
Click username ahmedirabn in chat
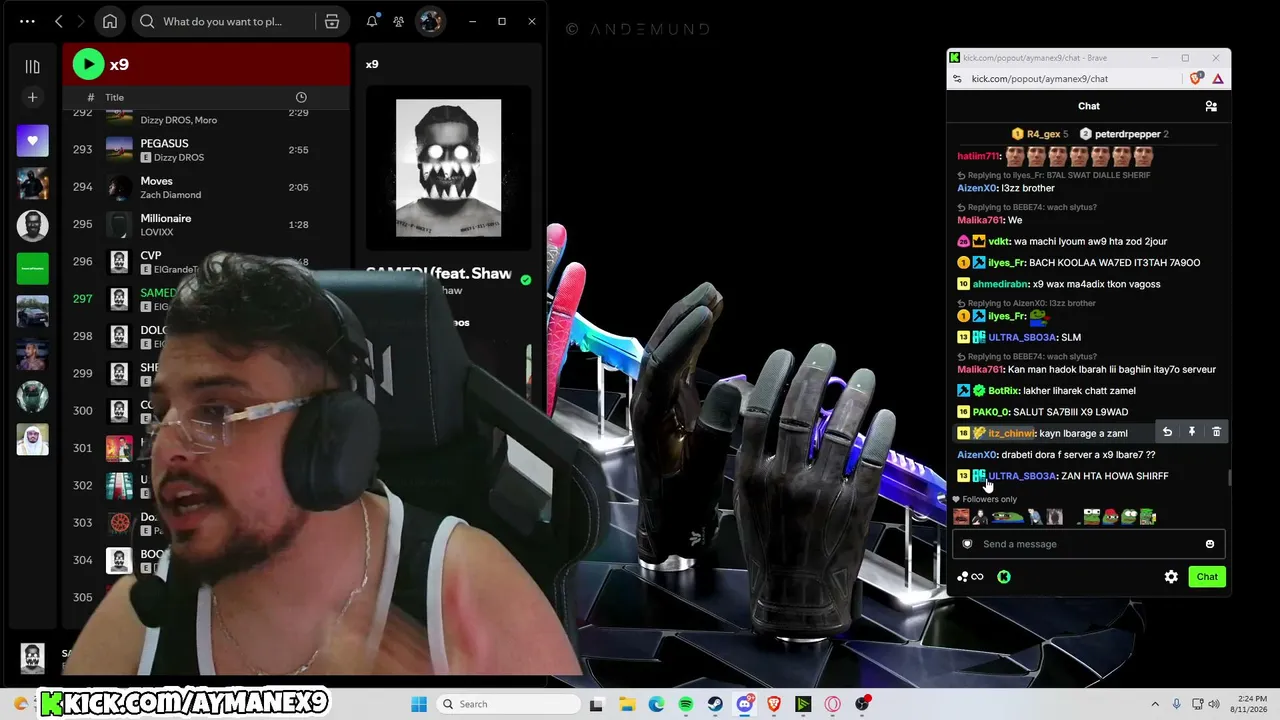tap(1001, 284)
